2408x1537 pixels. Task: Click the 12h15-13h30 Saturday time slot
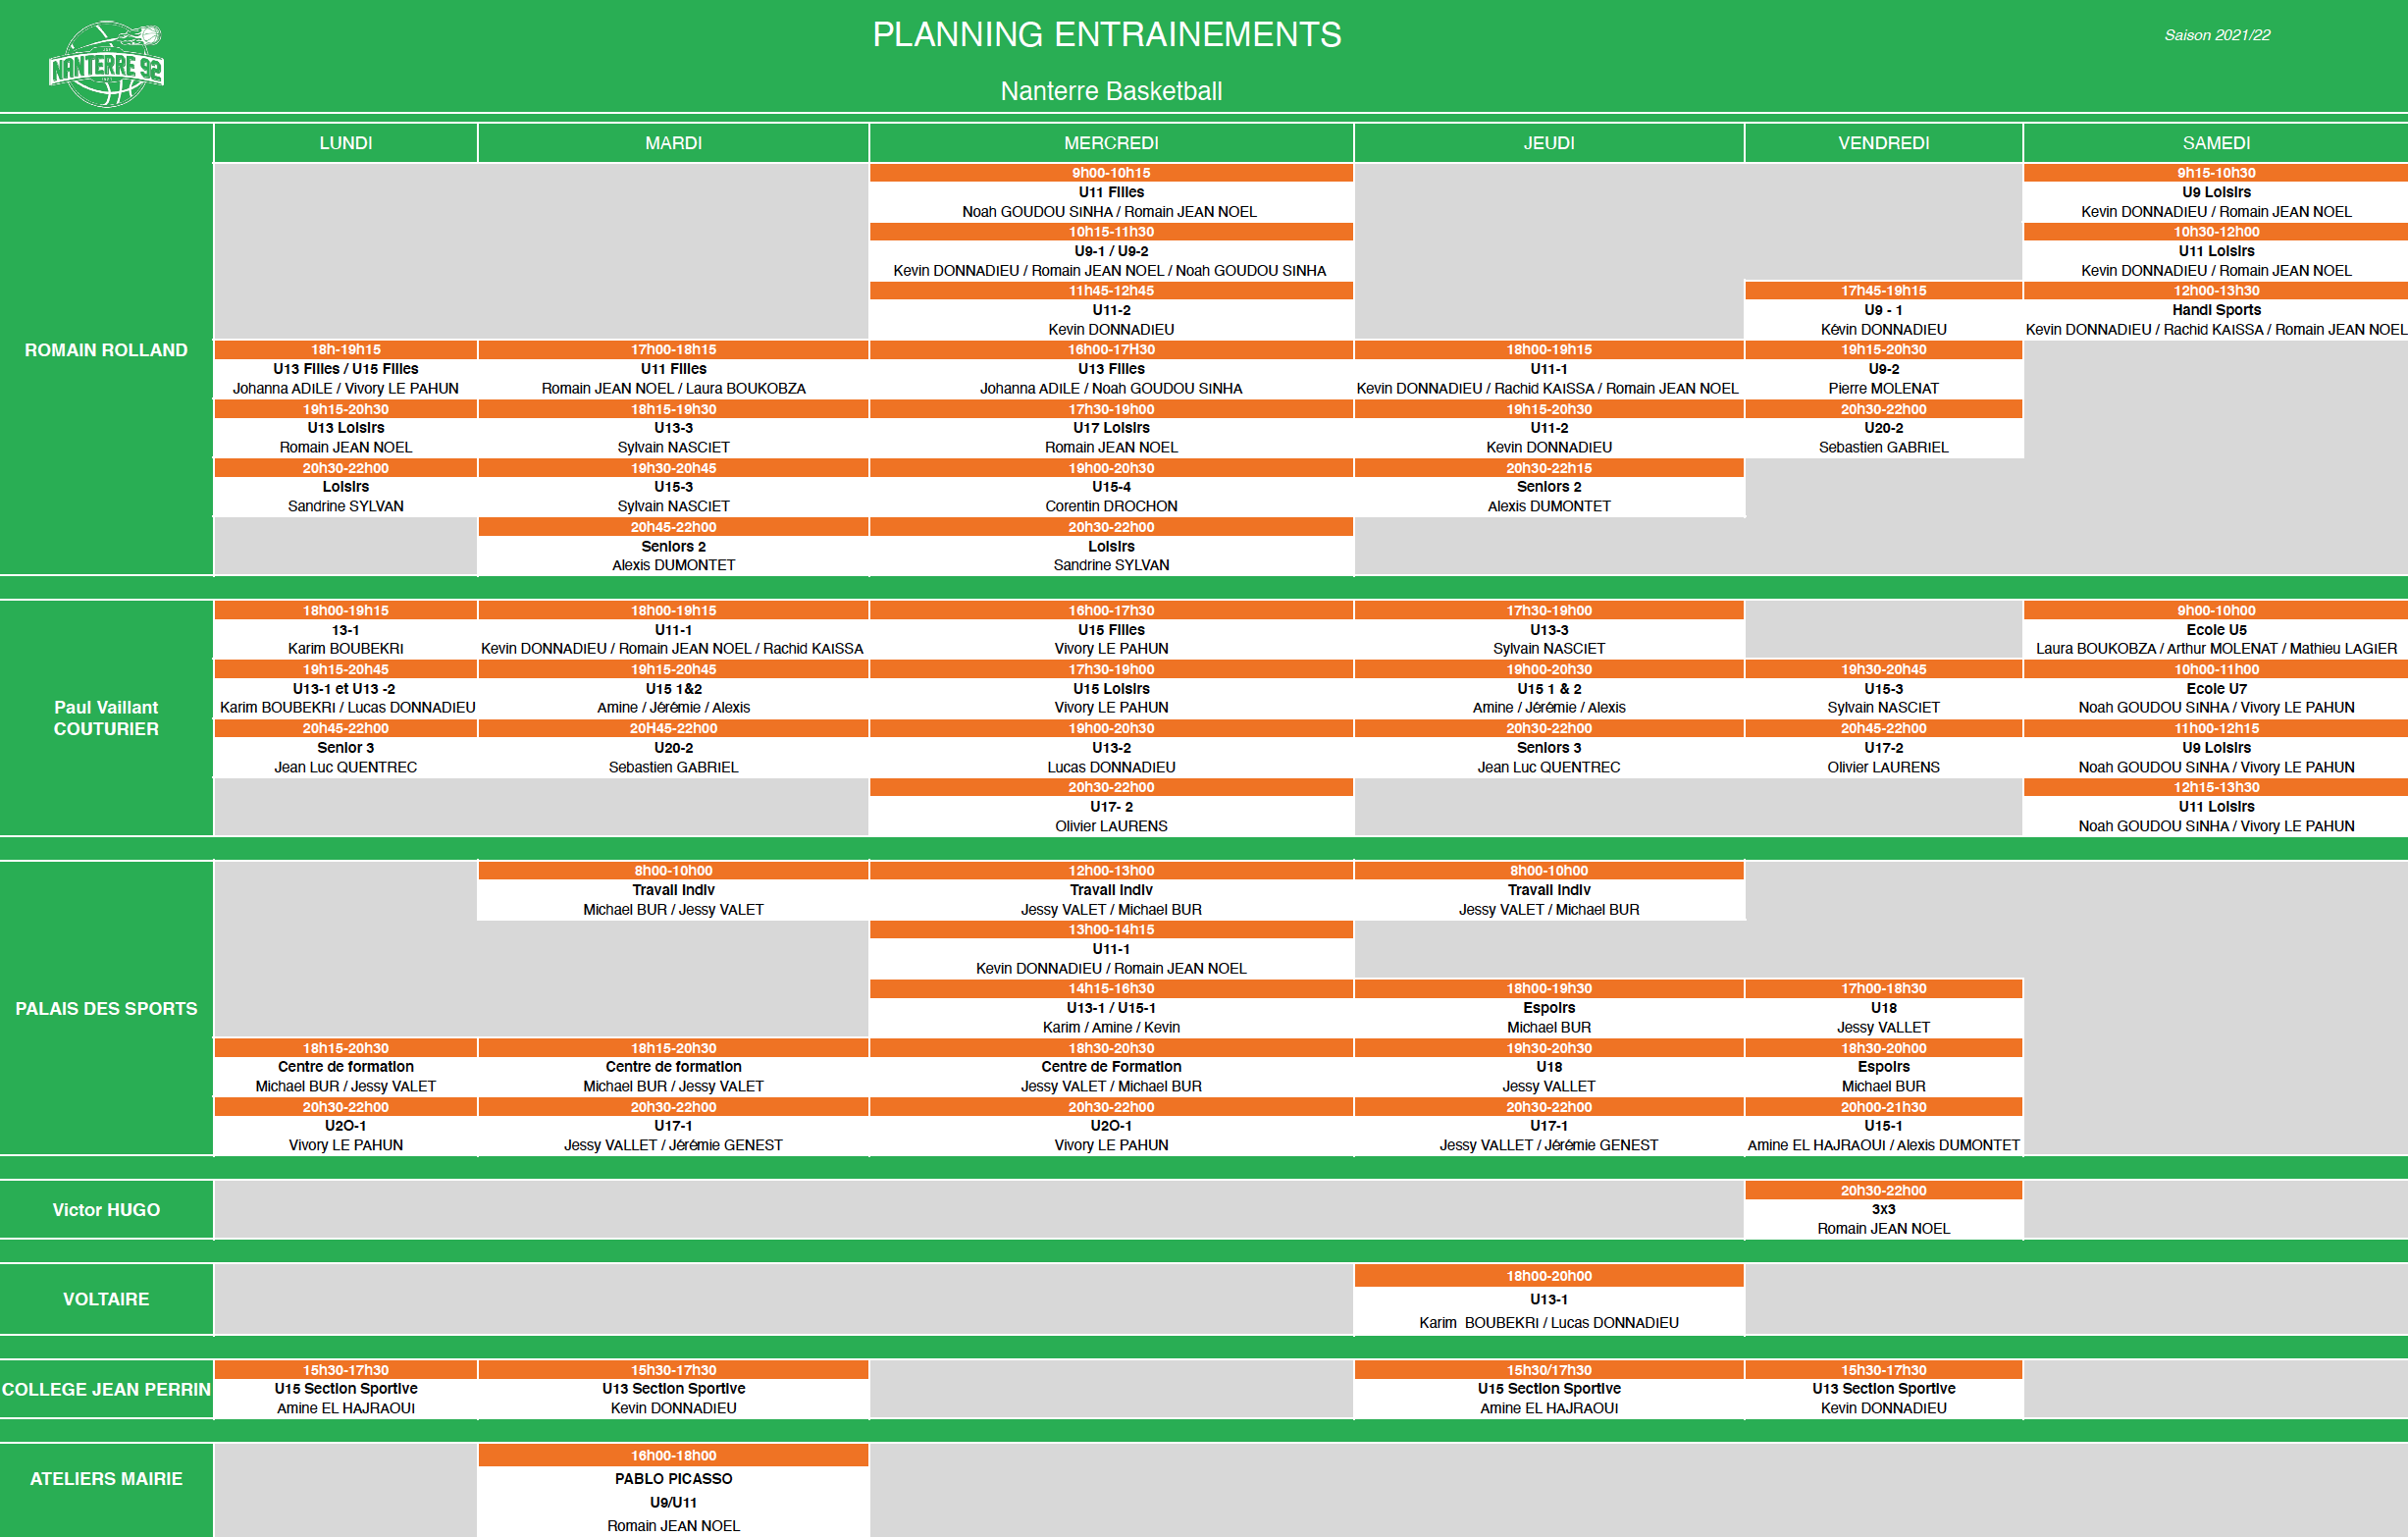point(2216,788)
